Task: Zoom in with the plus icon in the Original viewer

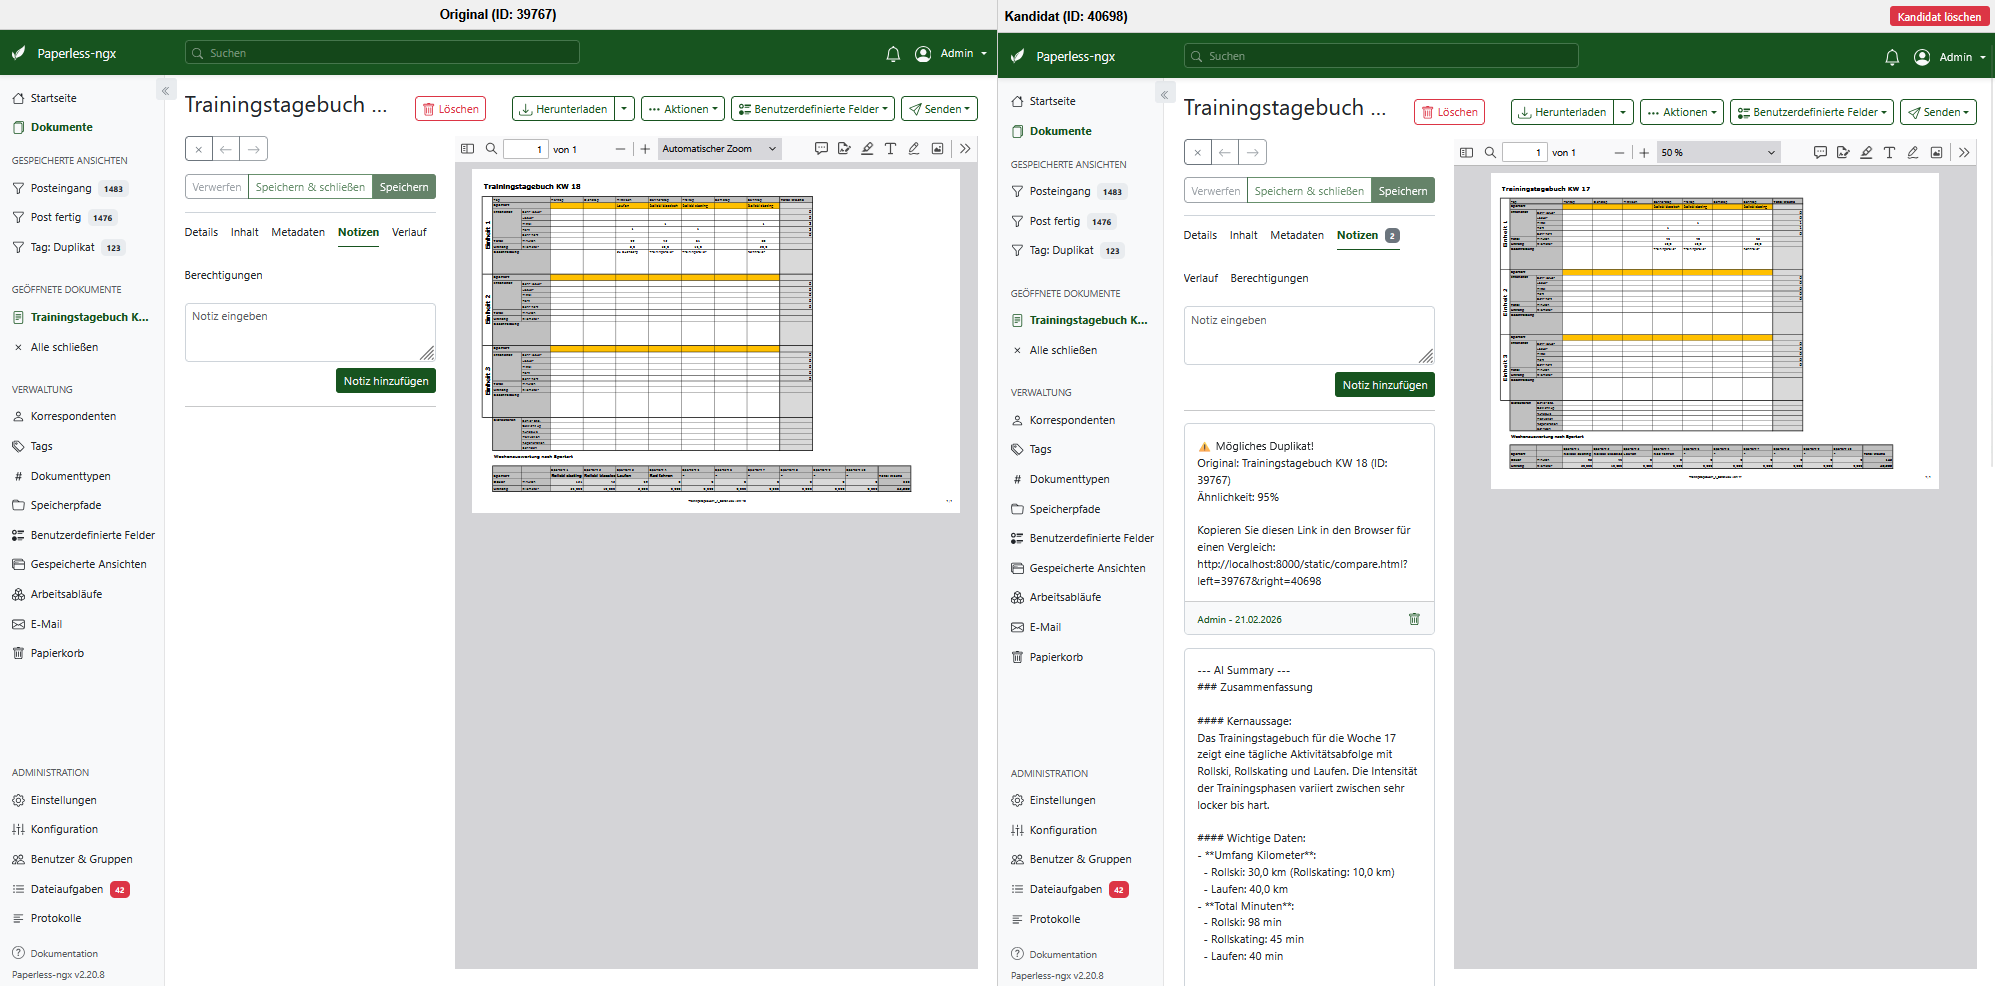Action: point(645,149)
